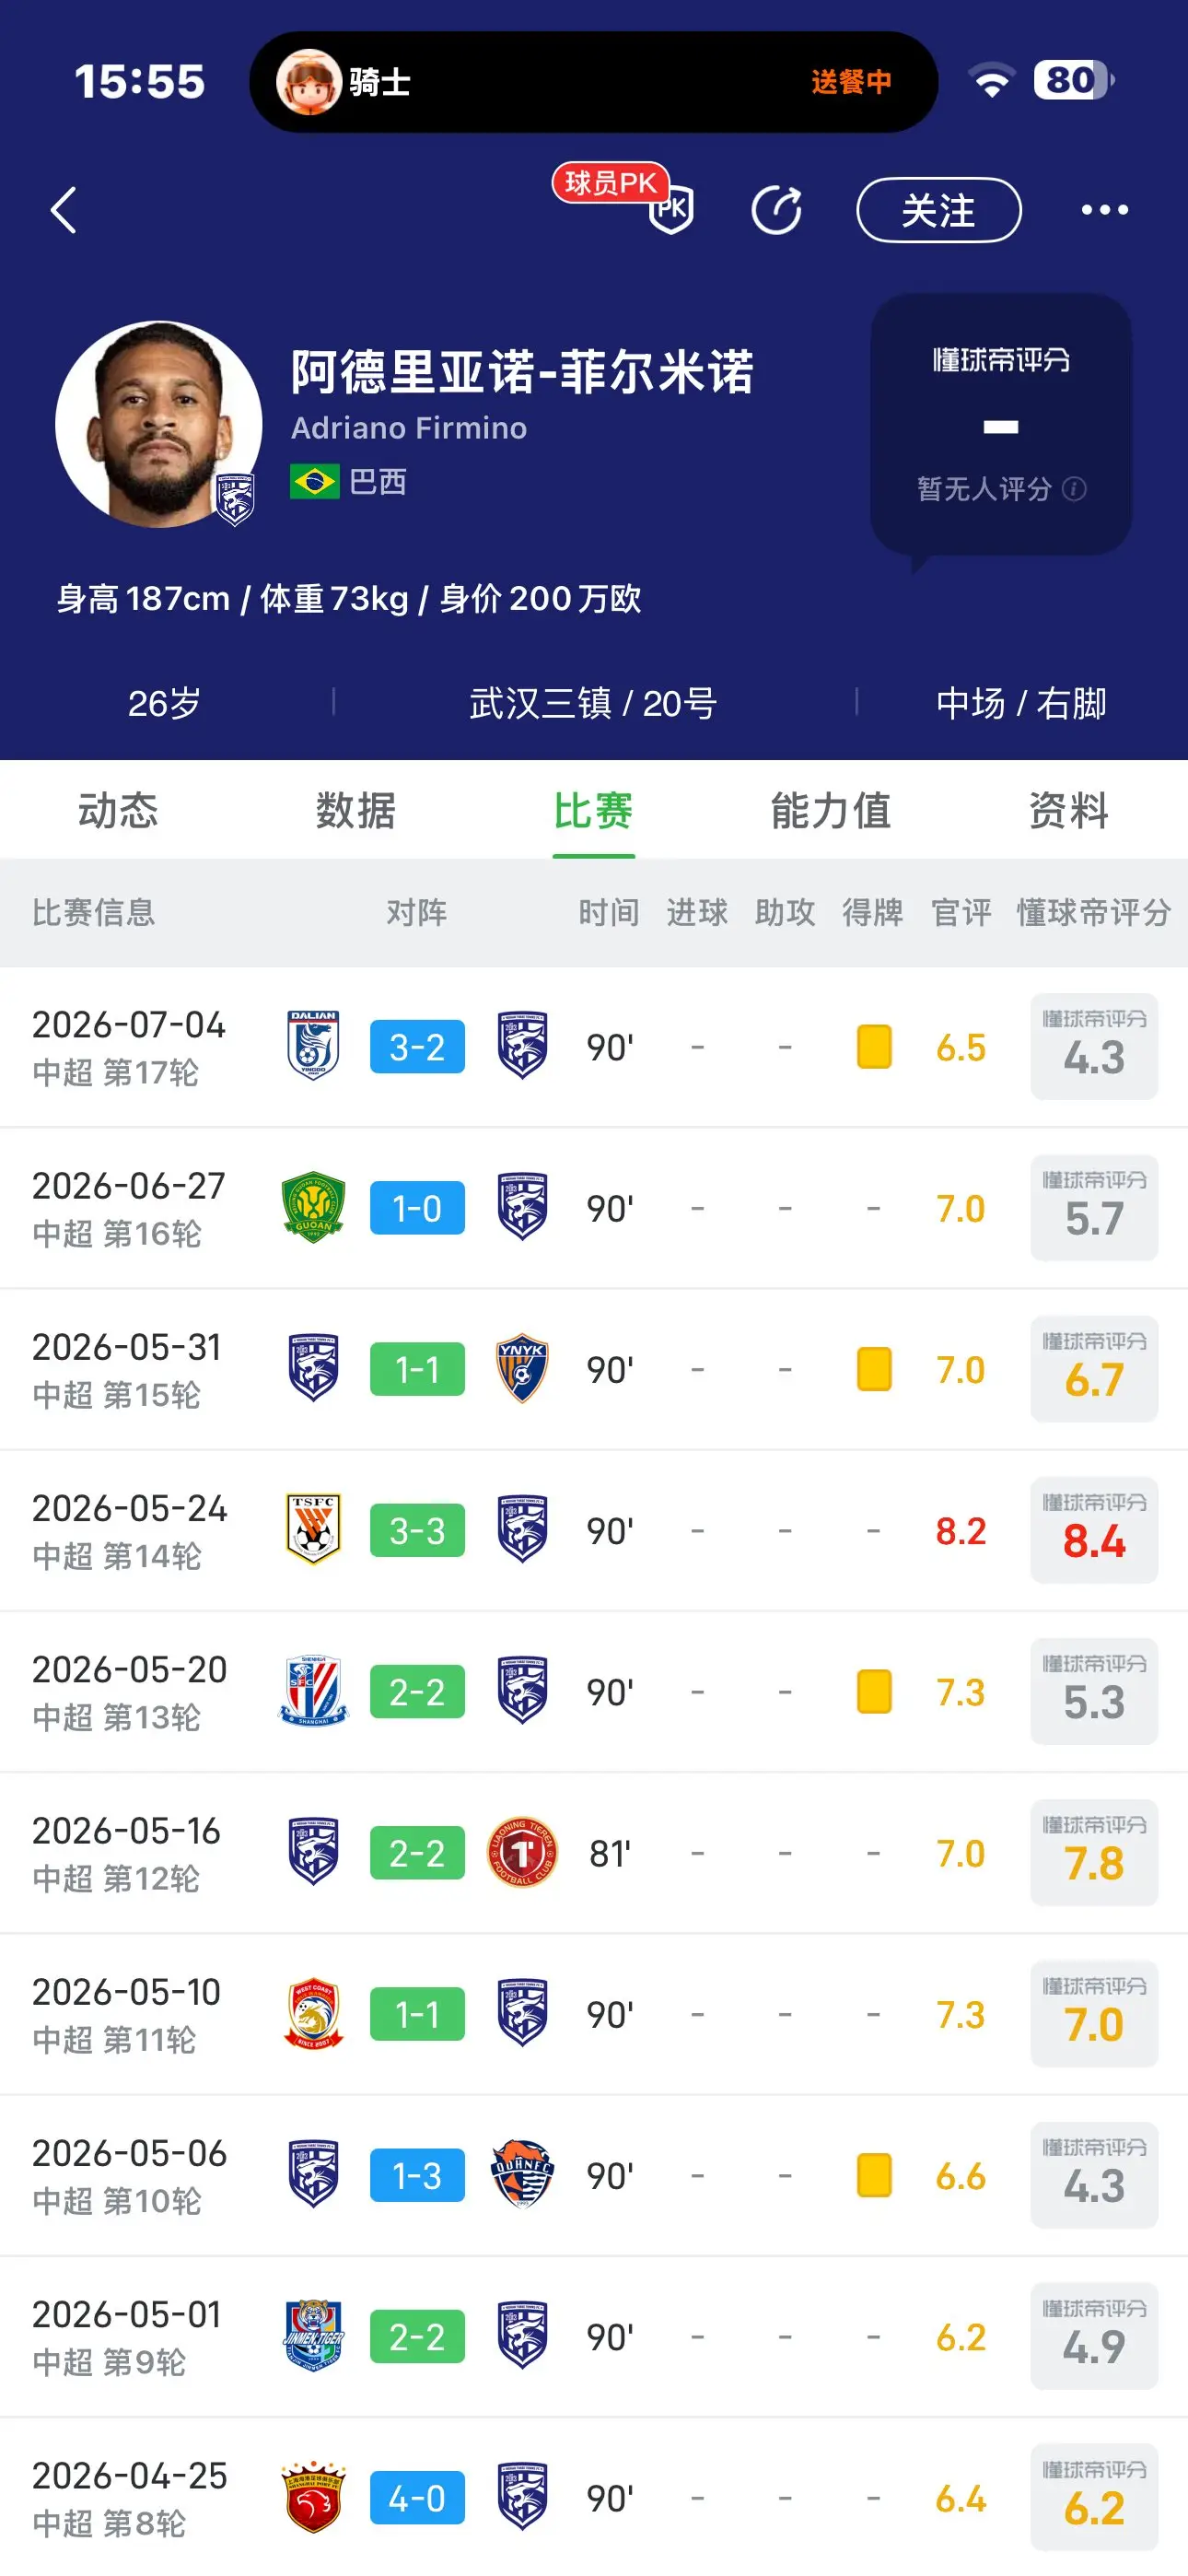Image resolution: width=1188 pixels, height=2576 pixels.
Task: Tap the yellow card in the 2026-07-04 match
Action: 874,1047
